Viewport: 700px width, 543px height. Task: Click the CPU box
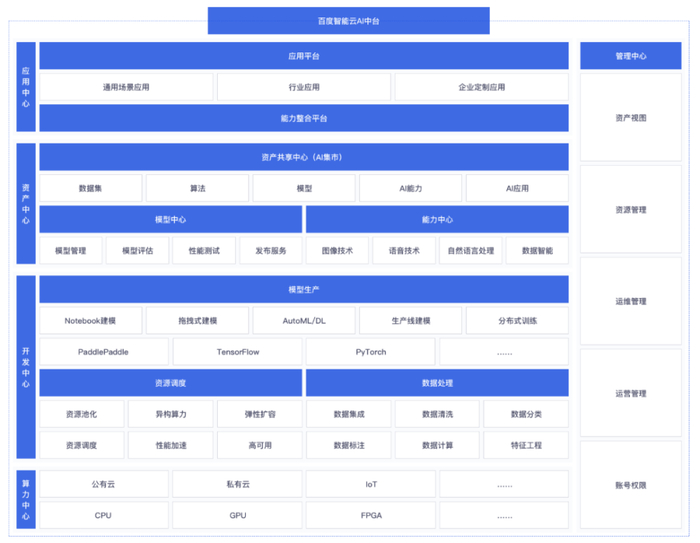pos(104,515)
